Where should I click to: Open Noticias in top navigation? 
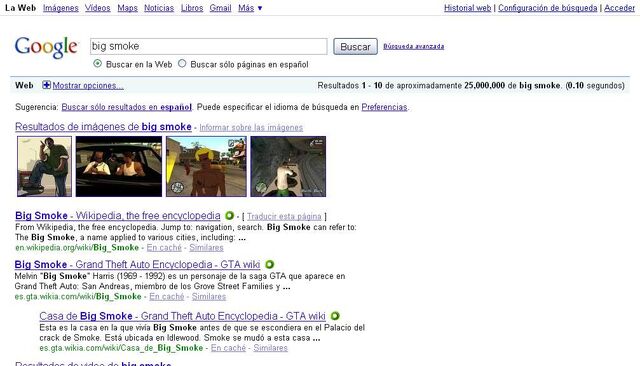[159, 8]
